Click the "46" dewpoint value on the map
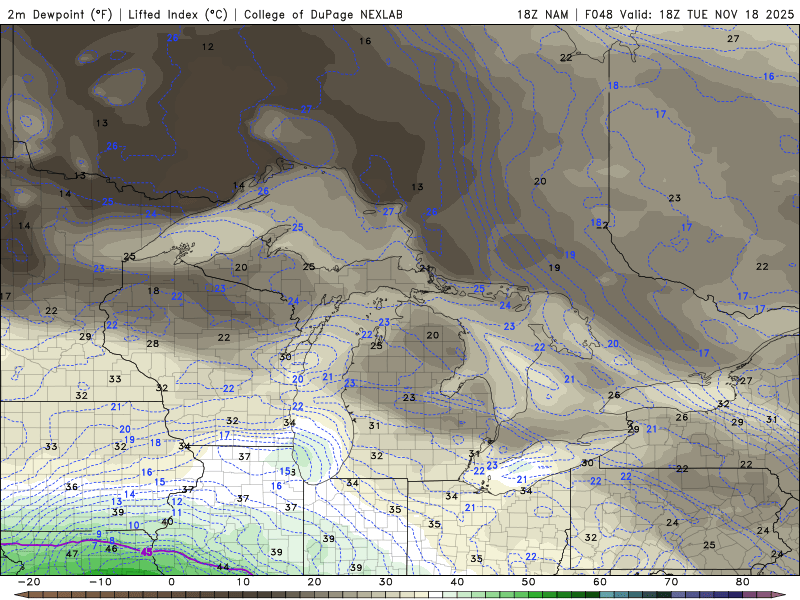The image size is (800, 600). tap(111, 549)
